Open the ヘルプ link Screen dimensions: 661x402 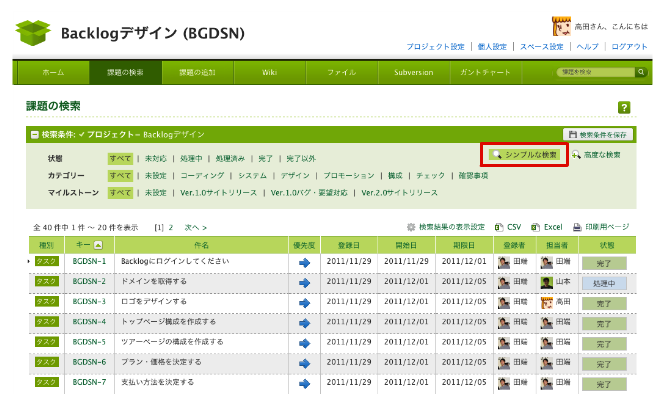pyautogui.click(x=587, y=46)
